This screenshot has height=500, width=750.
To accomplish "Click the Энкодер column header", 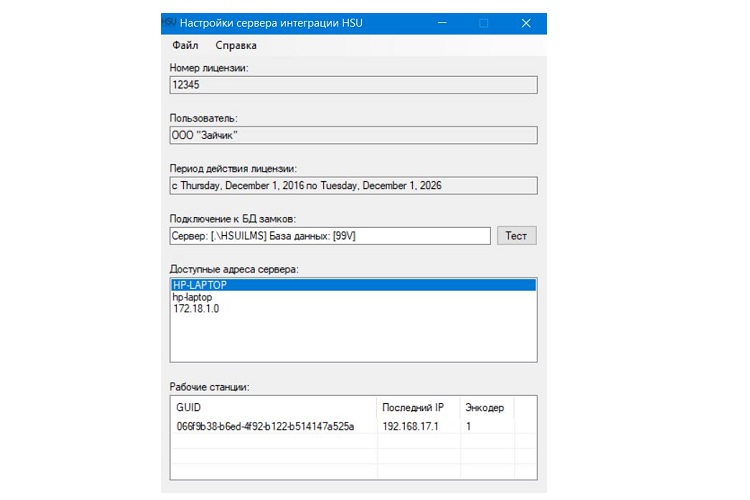I will (485, 408).
